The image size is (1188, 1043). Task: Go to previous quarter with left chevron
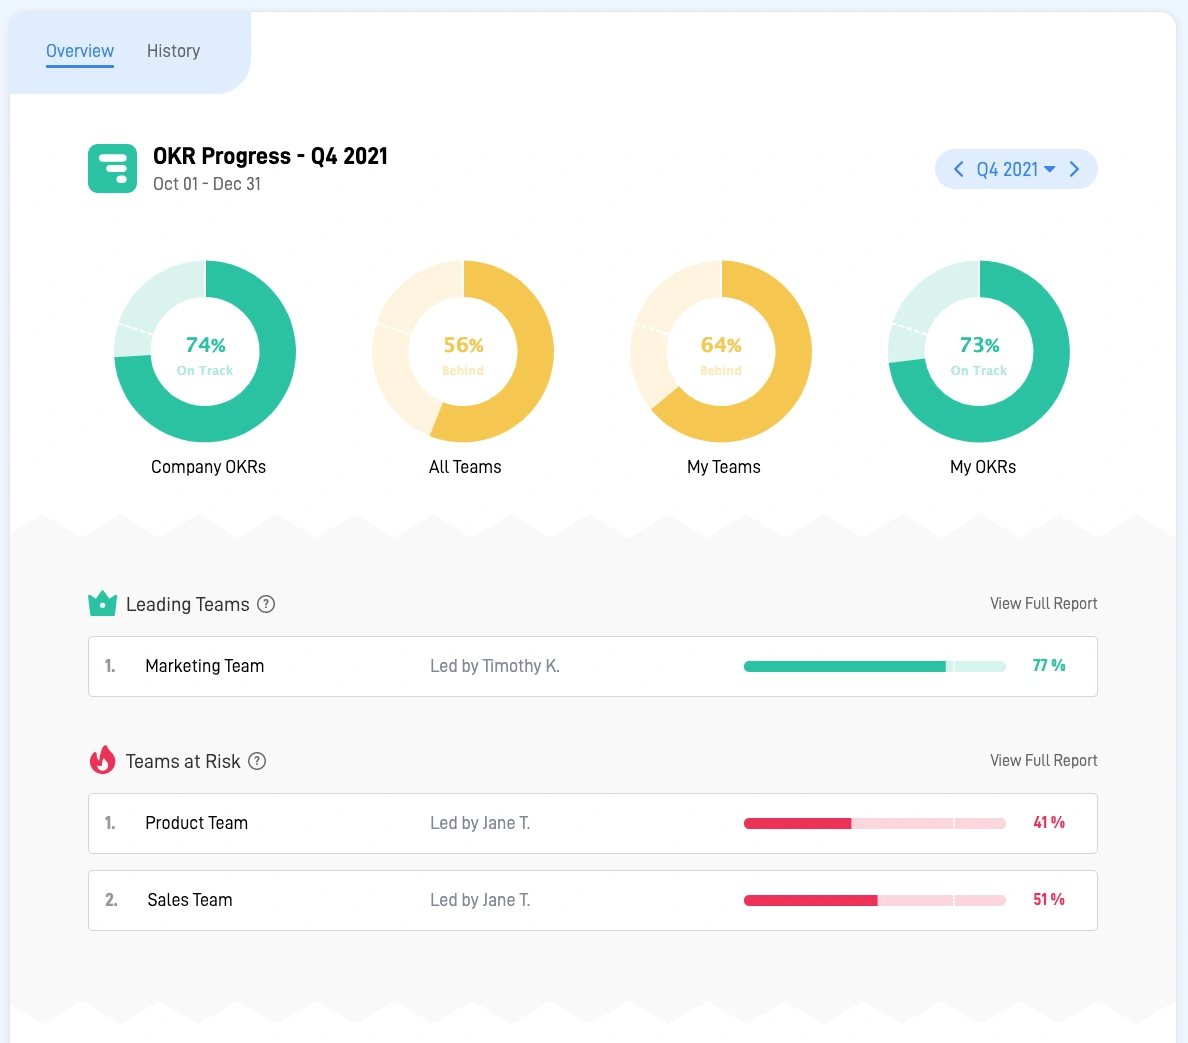958,169
